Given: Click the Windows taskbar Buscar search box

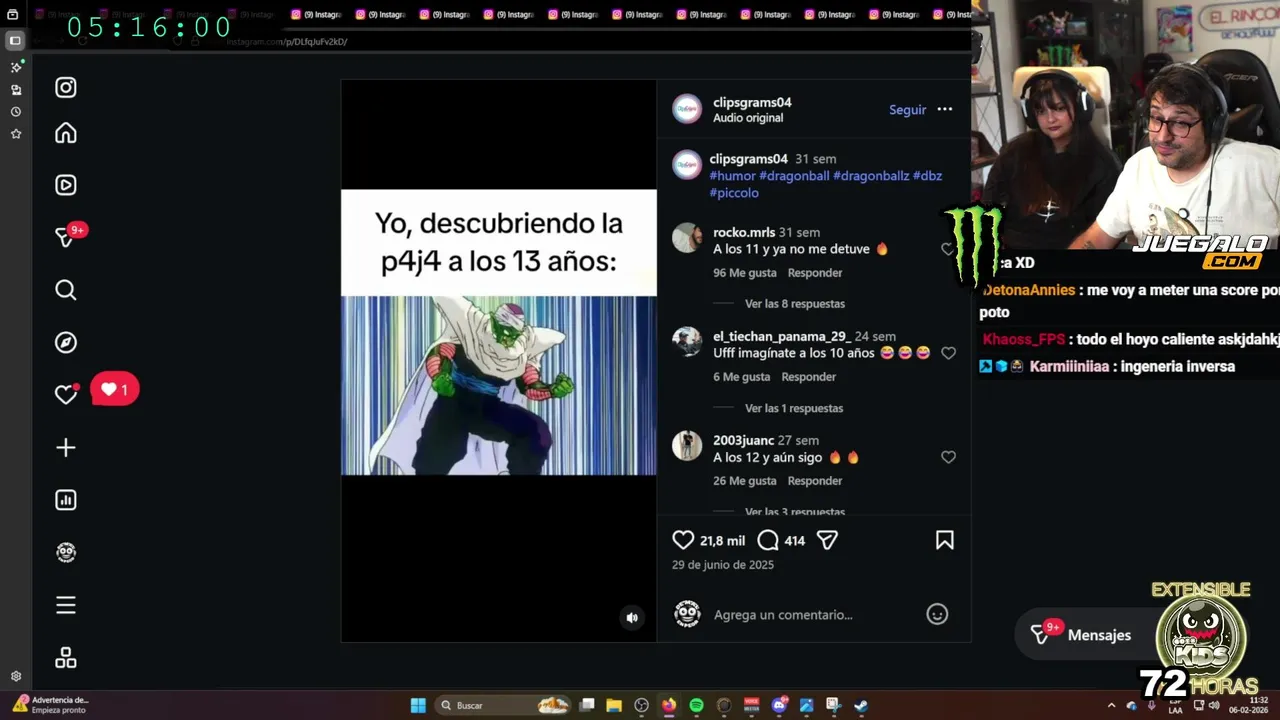Looking at the screenshot, I should (505, 705).
